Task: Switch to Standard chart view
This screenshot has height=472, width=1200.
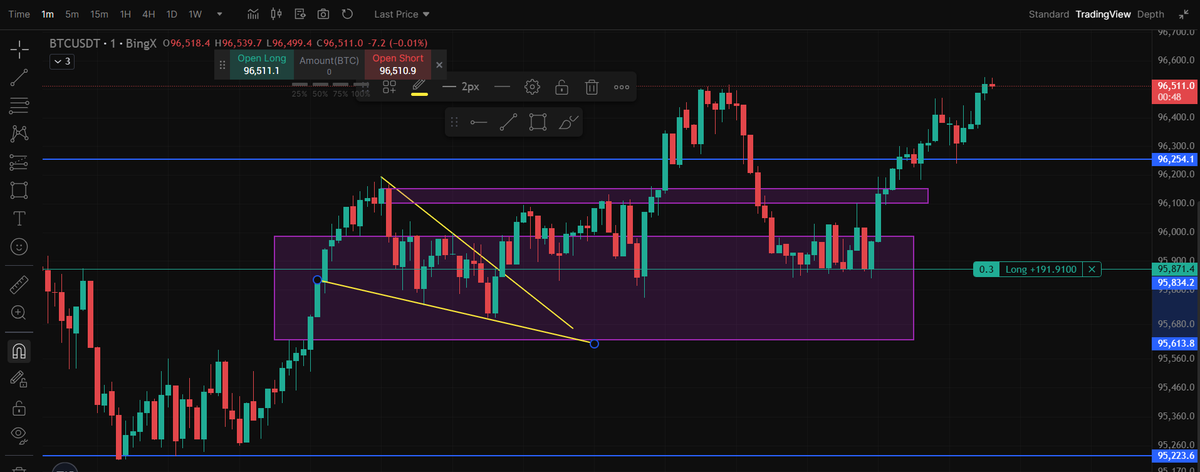Action: (1049, 14)
